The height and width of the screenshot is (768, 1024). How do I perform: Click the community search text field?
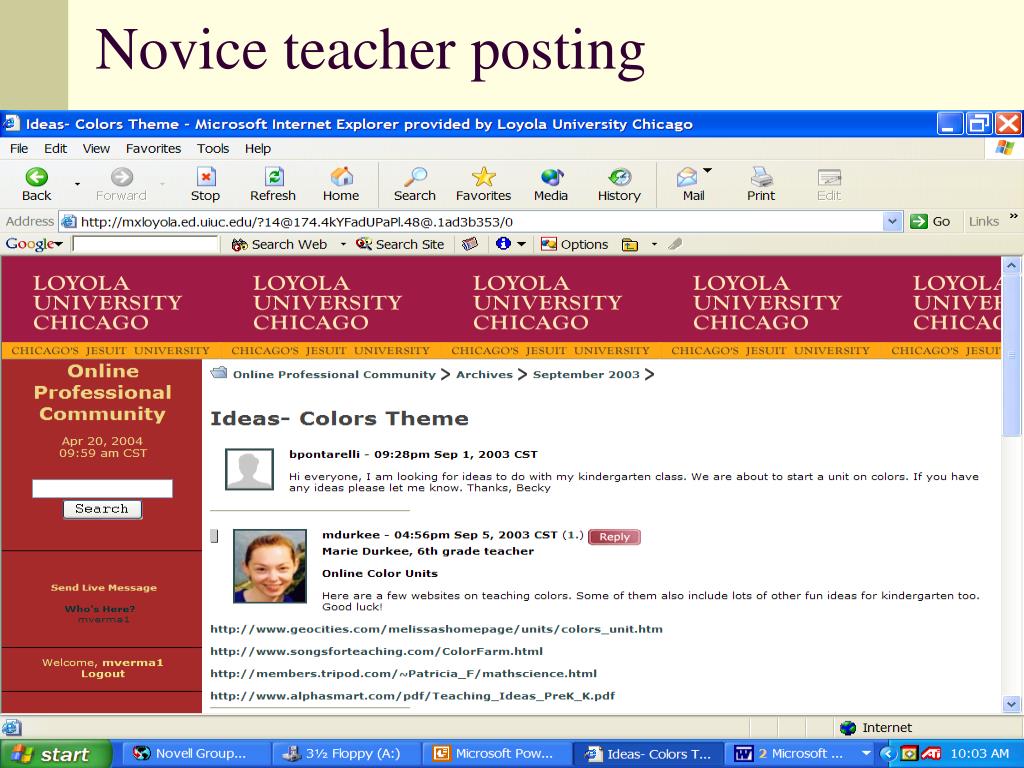tap(103, 488)
